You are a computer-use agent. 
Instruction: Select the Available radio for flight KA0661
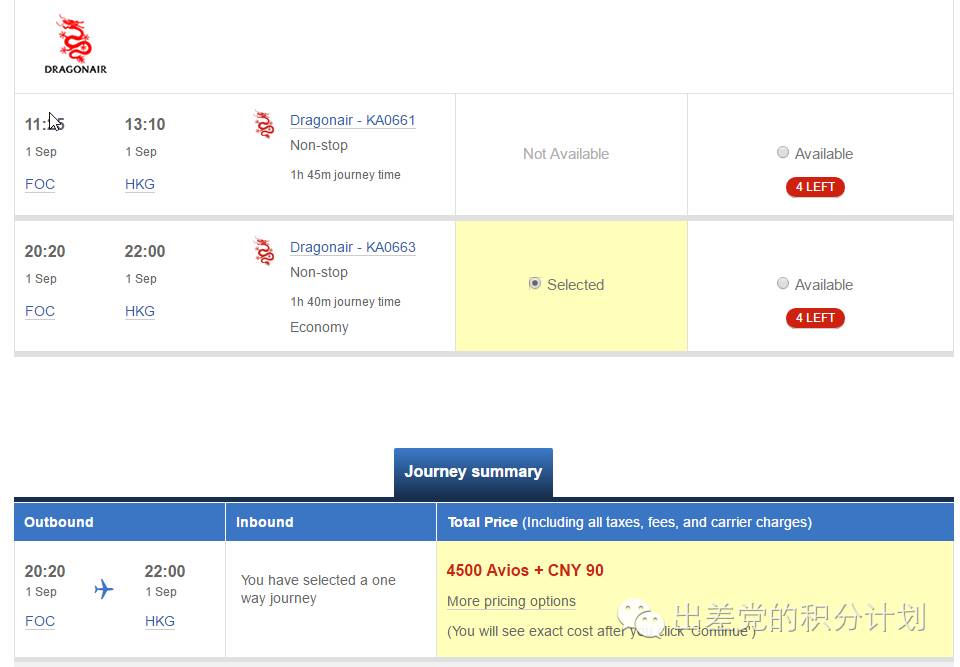coord(782,153)
